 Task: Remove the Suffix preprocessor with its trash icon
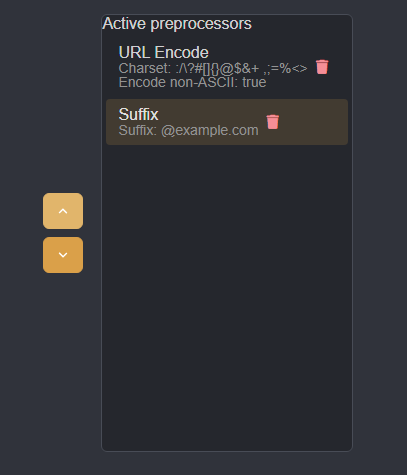tap(273, 122)
